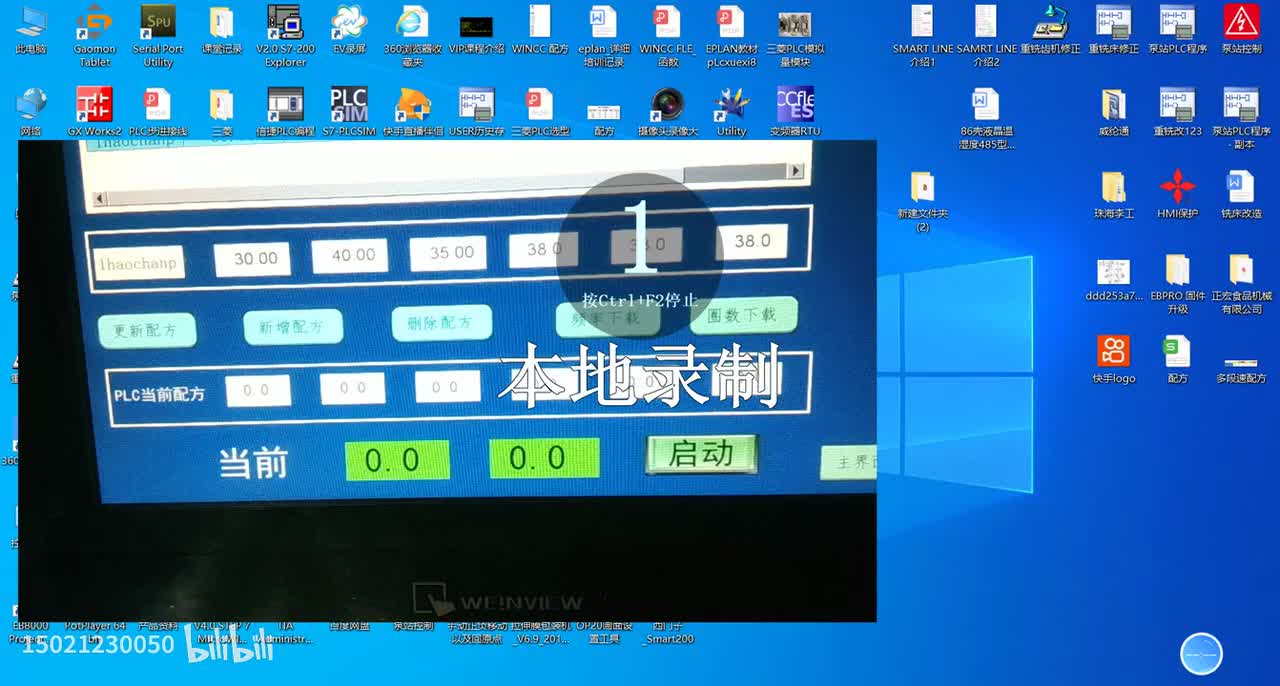Launch Gaomon Tablet shortcut
The height and width of the screenshot is (686, 1280).
click(95, 36)
